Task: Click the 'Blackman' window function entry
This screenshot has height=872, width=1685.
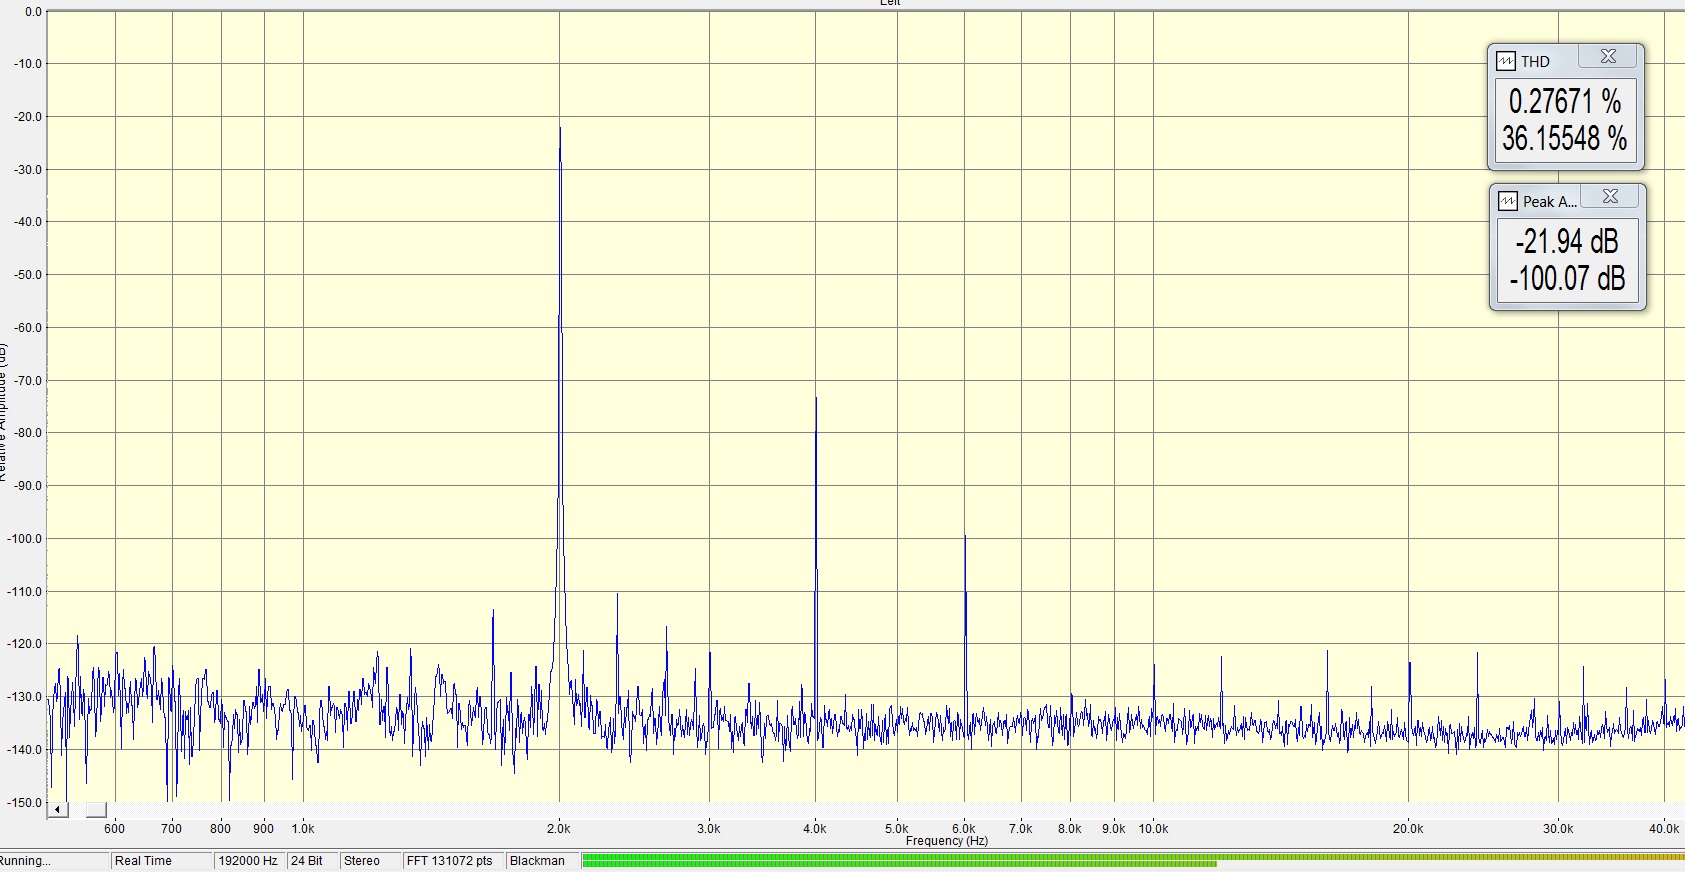Action: pyautogui.click(x=541, y=861)
